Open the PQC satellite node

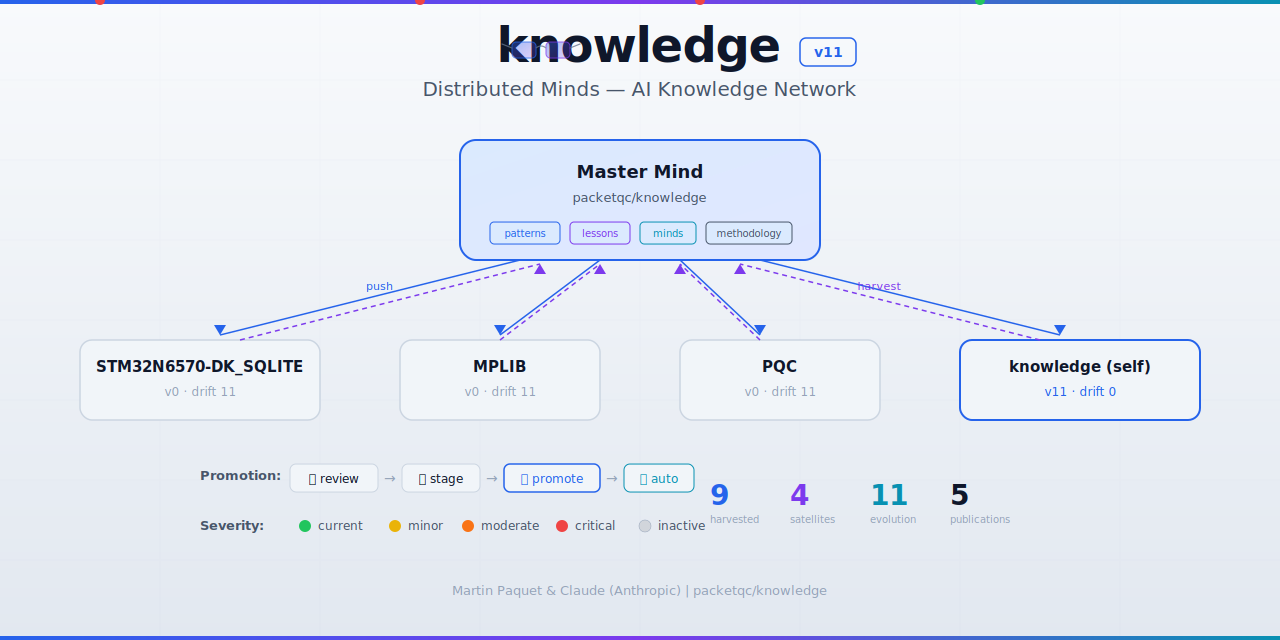point(780,380)
